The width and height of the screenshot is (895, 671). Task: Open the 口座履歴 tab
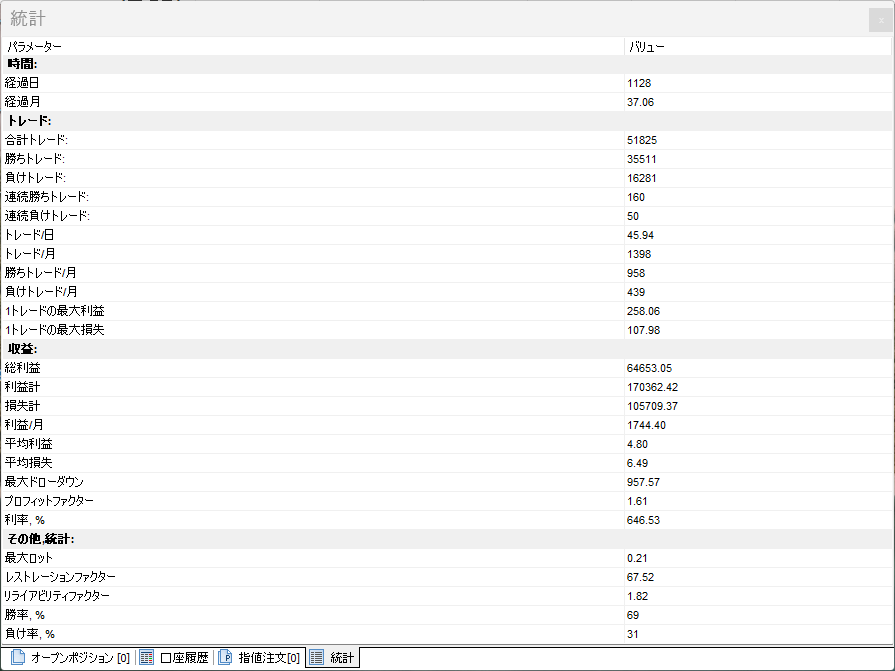[x=184, y=658]
